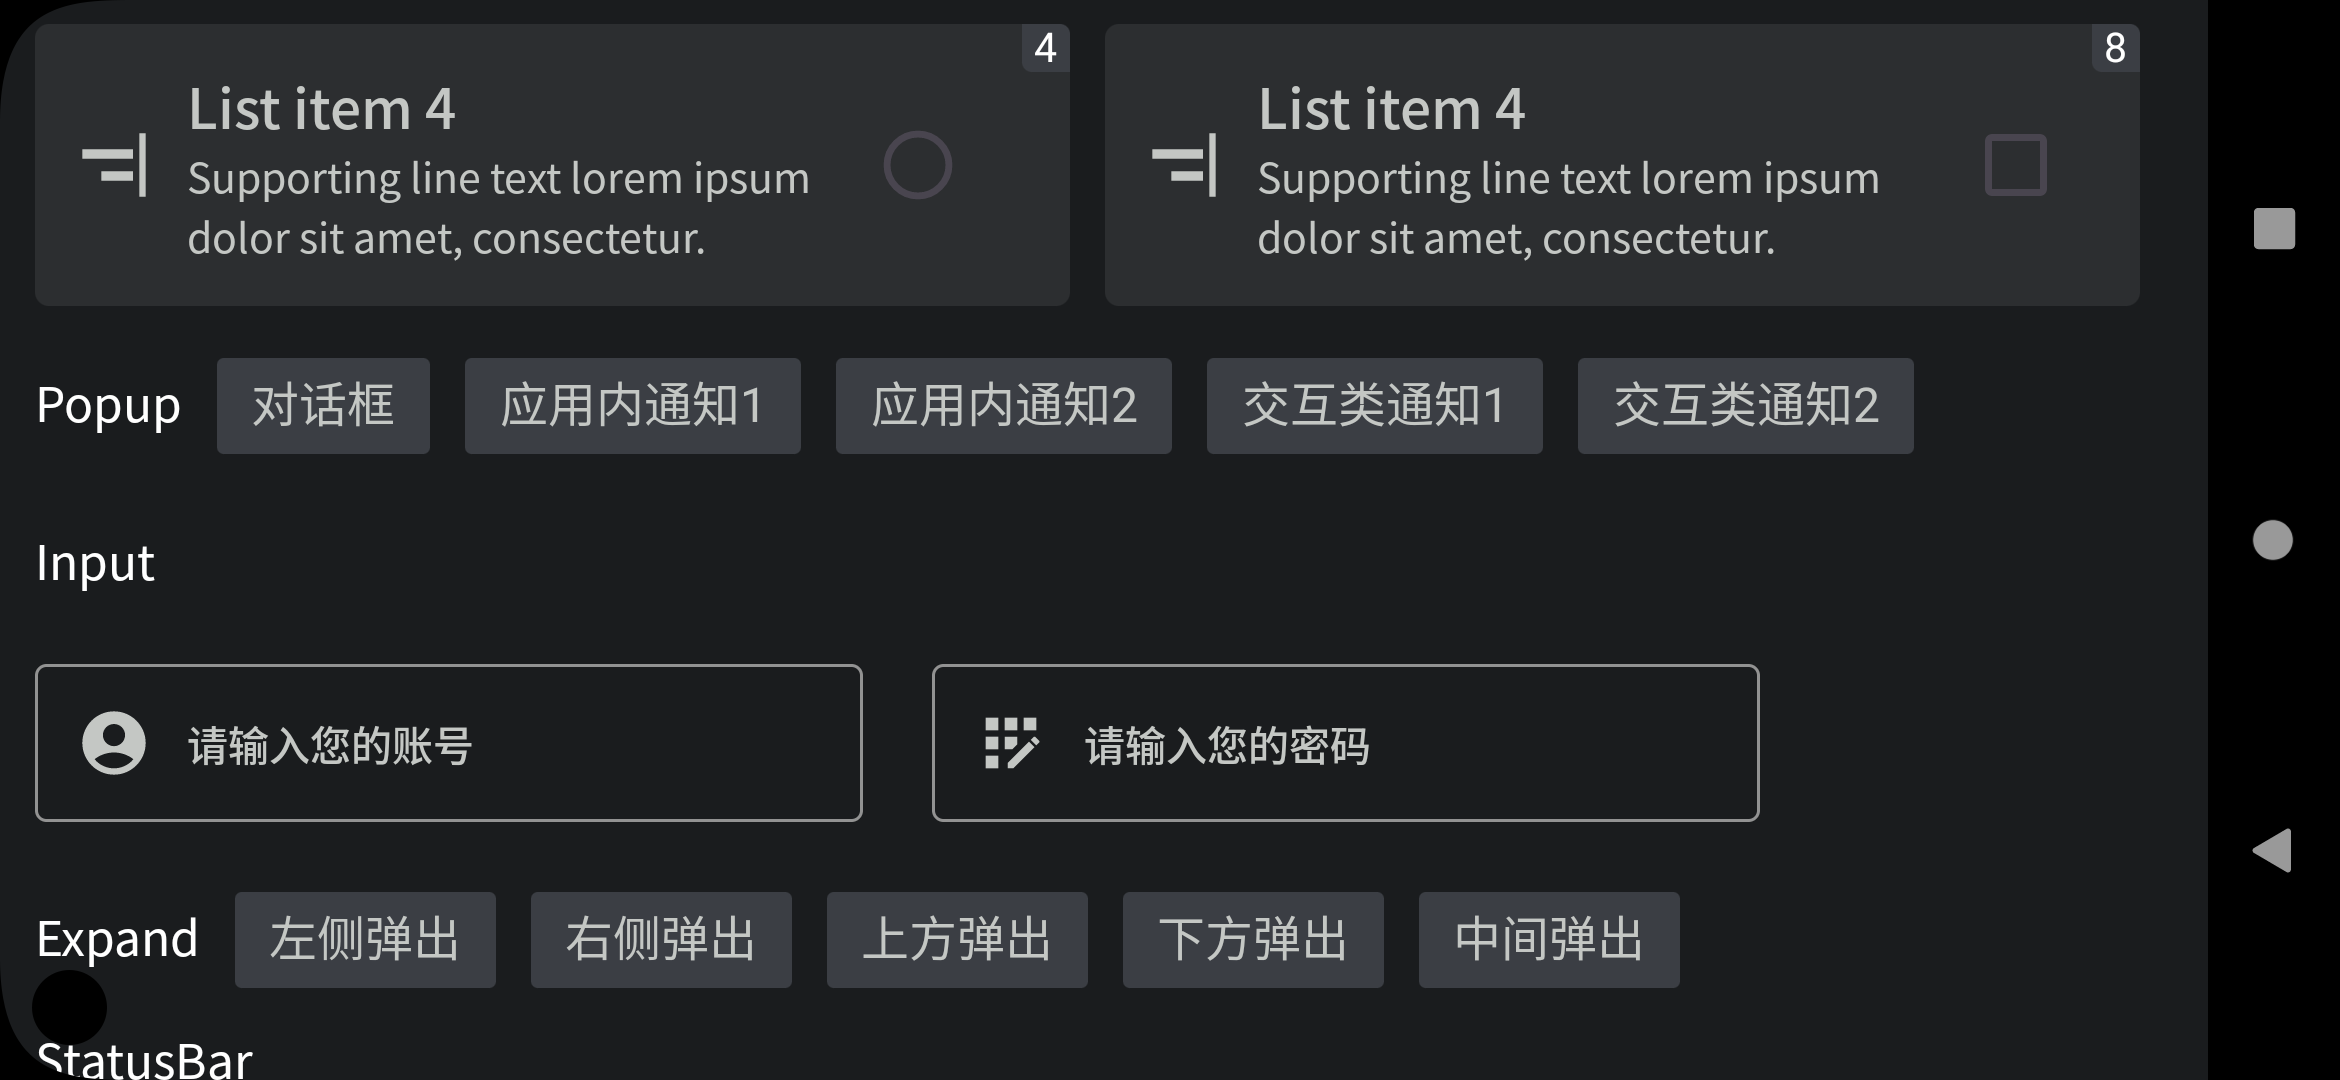Viewport: 2340px width, 1080px height.
Task: Expand panel with 左侧弹出
Action: click(365, 940)
